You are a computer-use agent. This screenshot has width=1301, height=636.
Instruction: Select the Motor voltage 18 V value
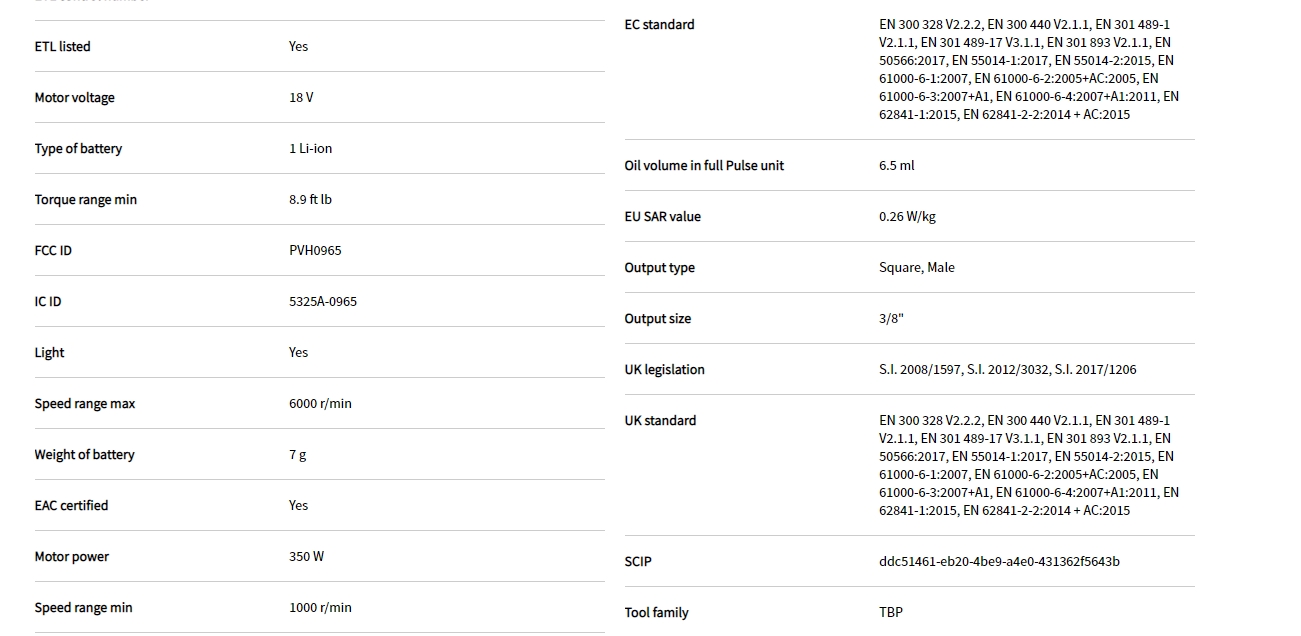[301, 98]
